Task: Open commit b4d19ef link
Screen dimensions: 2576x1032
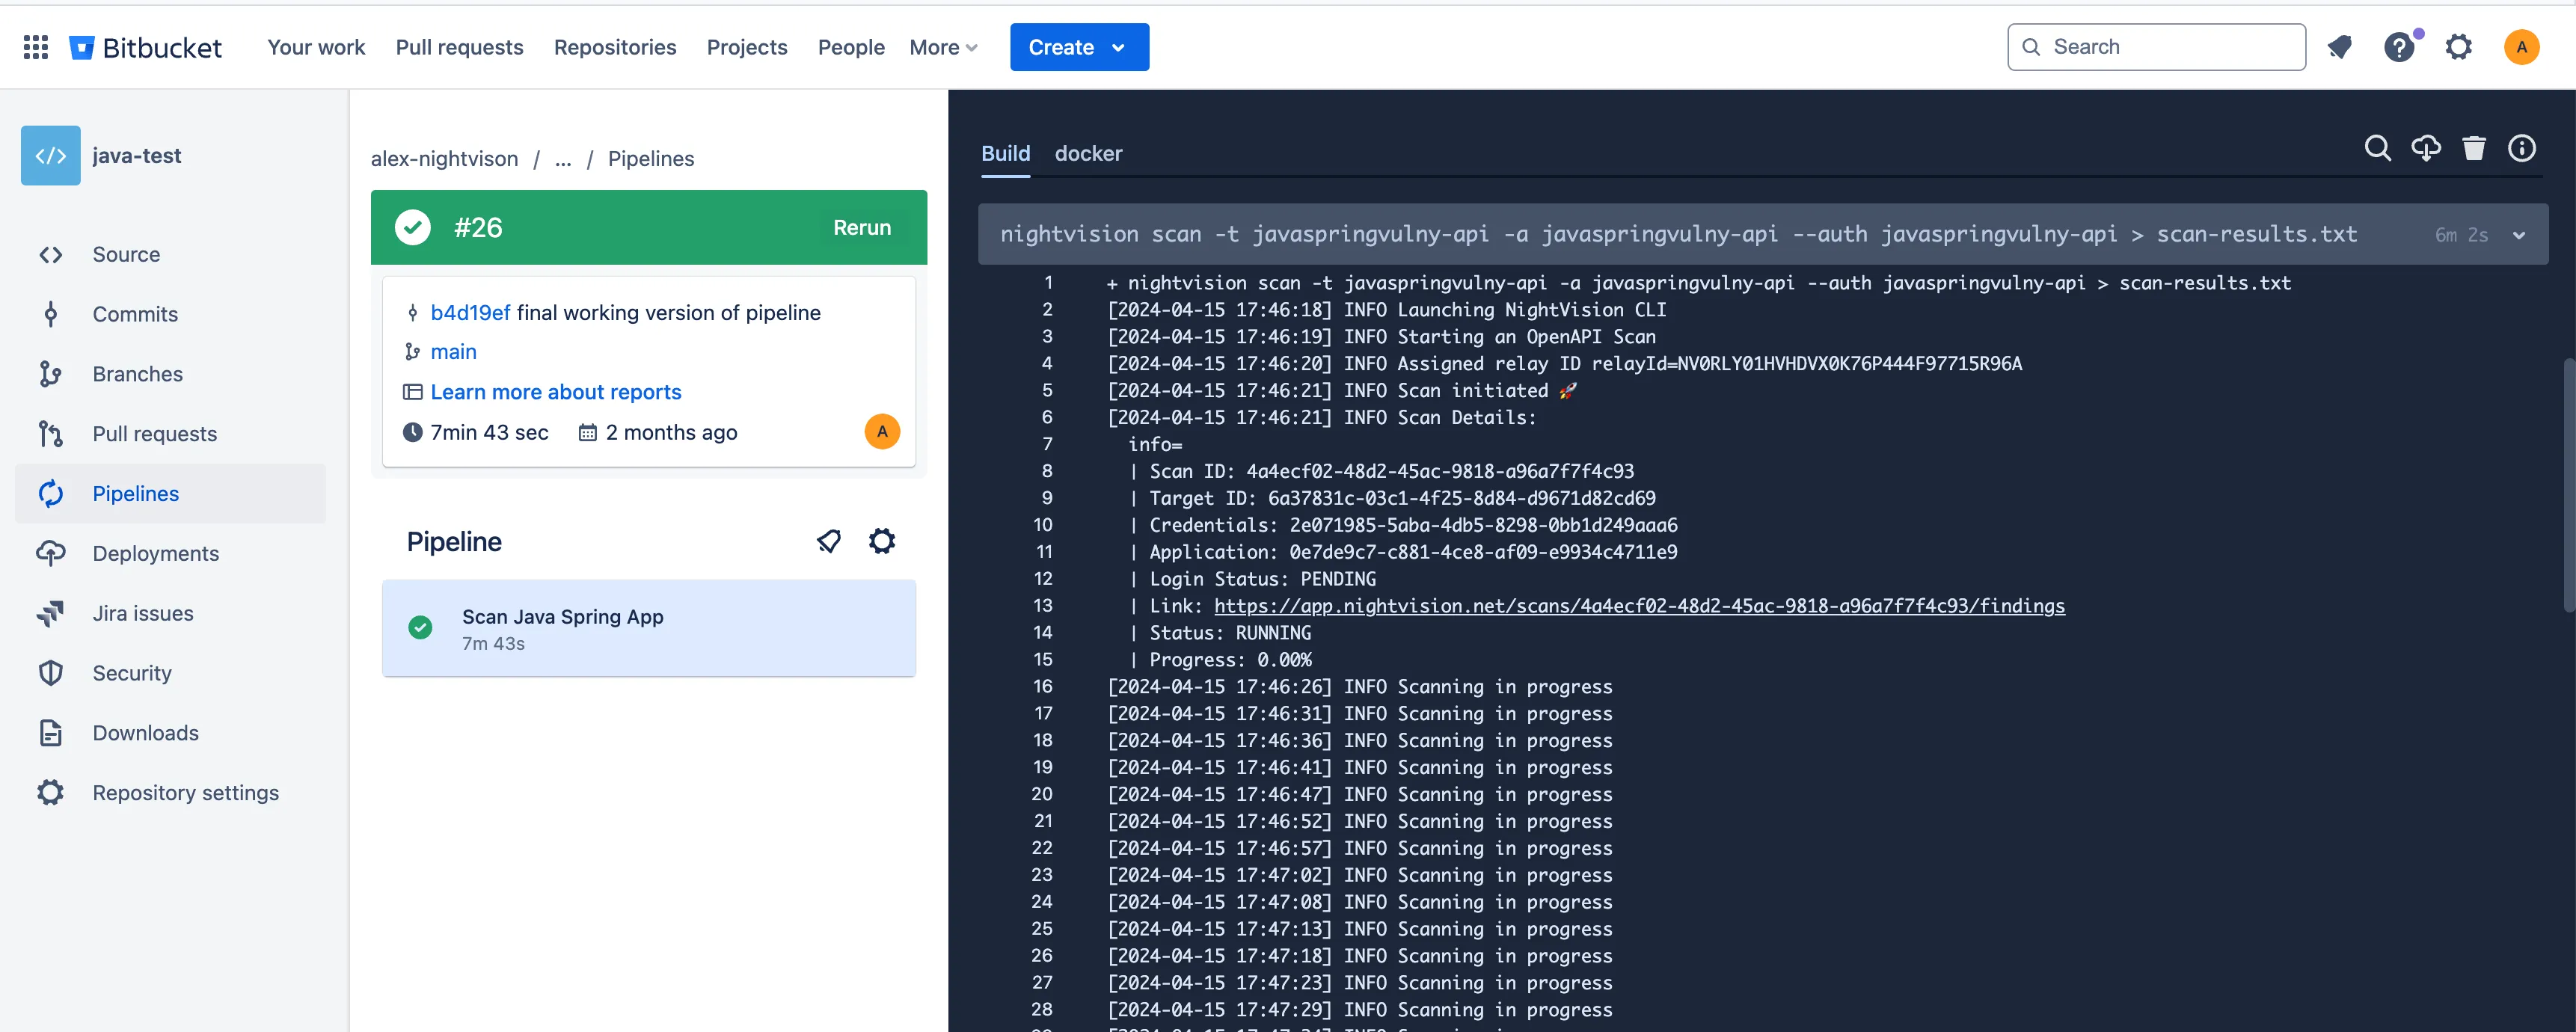Action: tap(470, 313)
